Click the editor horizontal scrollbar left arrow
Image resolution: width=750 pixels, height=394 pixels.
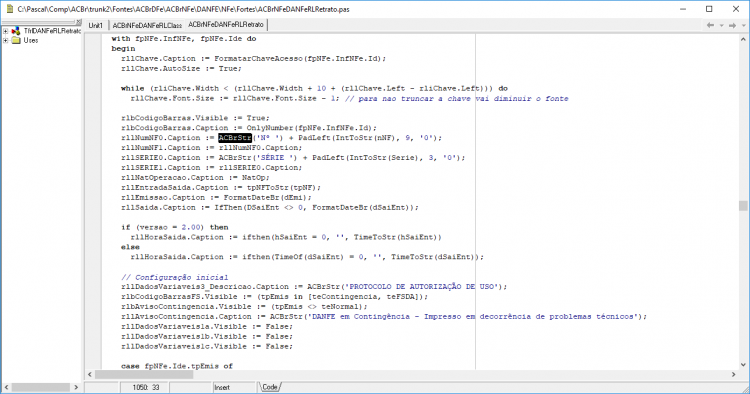[90, 374]
